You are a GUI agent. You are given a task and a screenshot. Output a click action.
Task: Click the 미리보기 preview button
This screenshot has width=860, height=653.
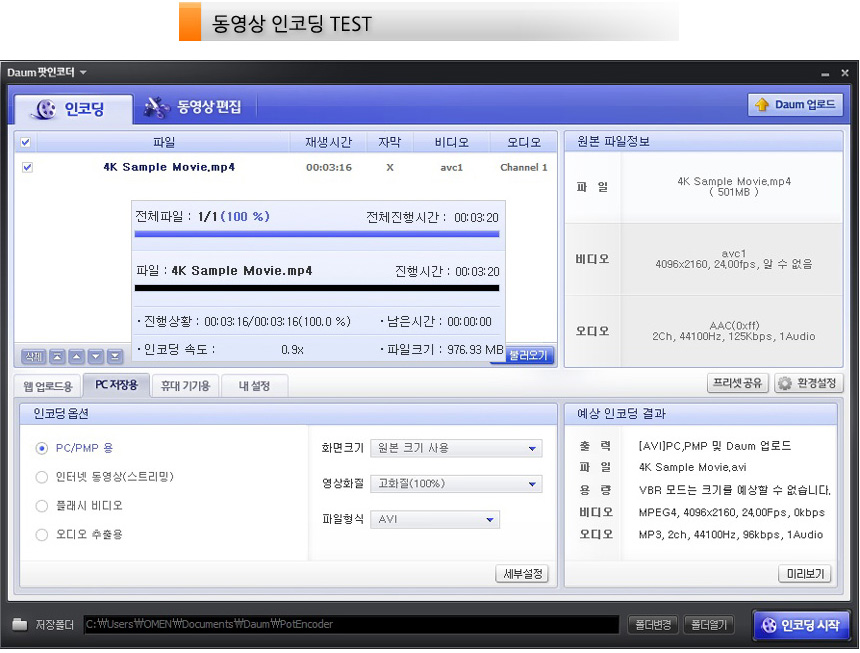805,574
